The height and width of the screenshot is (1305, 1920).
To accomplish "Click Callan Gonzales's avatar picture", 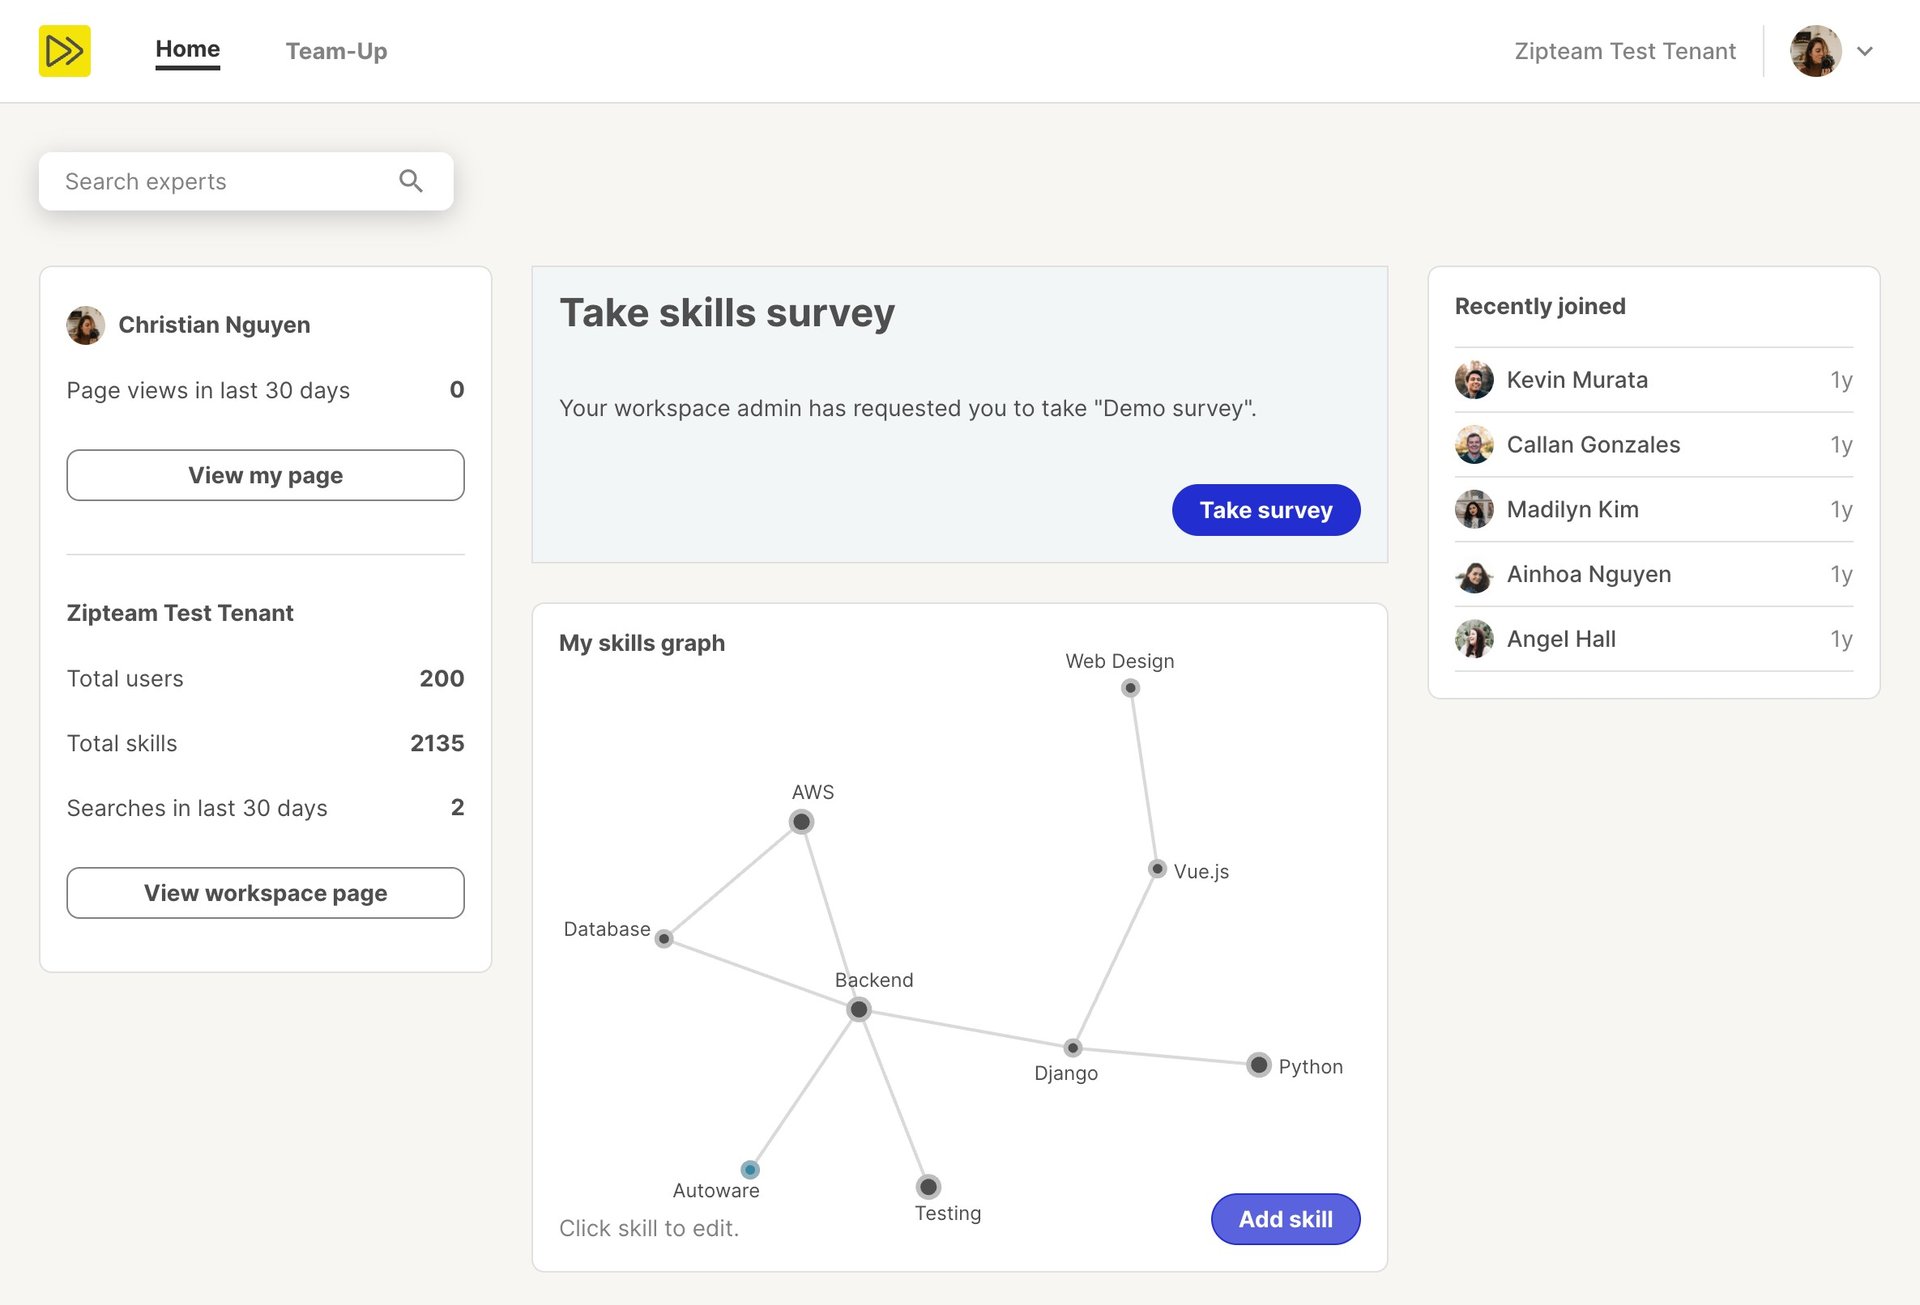I will [x=1474, y=445].
